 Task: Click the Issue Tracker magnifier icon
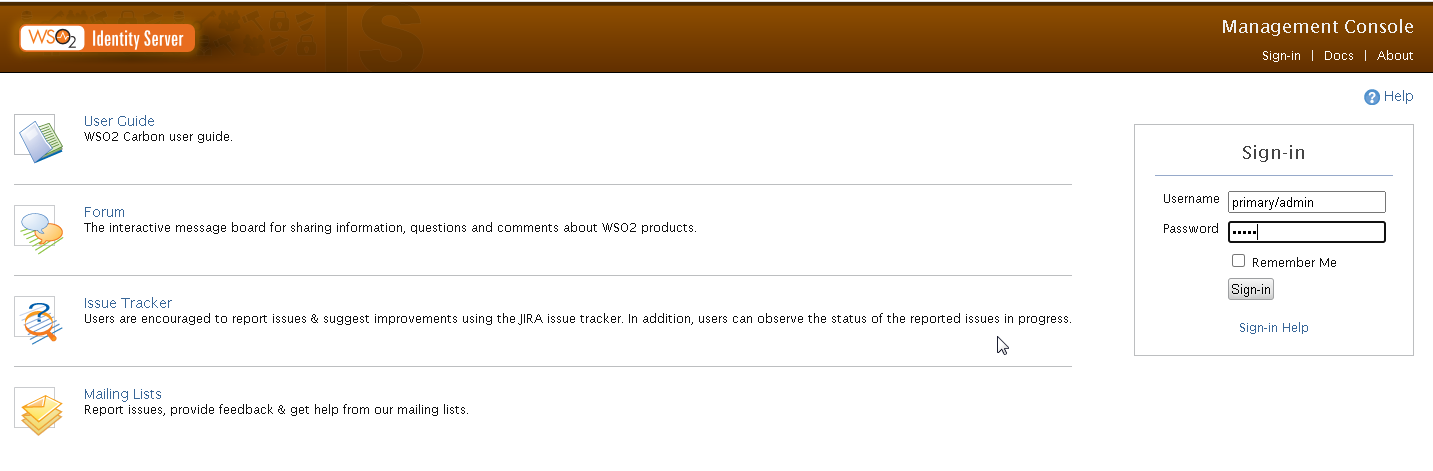click(39, 320)
